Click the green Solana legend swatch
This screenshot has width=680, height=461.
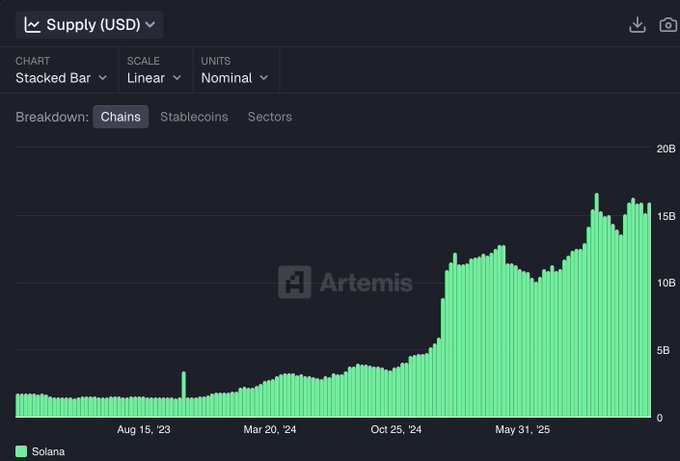[x=21, y=451]
